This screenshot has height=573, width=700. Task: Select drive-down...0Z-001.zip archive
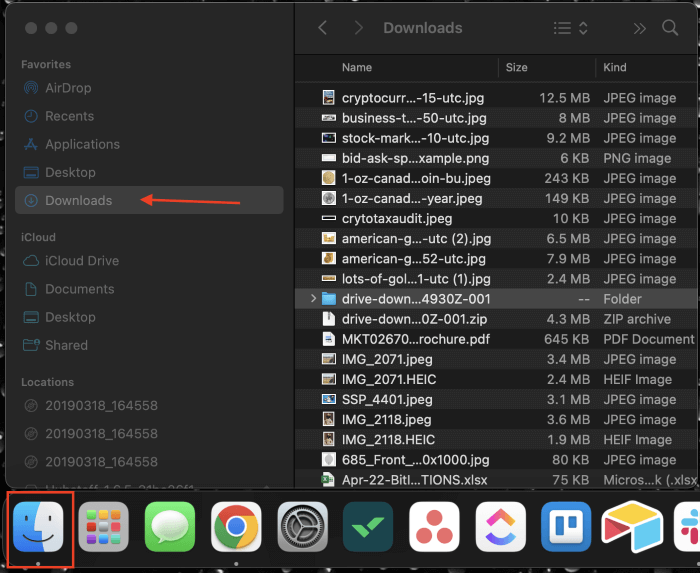pos(496,319)
